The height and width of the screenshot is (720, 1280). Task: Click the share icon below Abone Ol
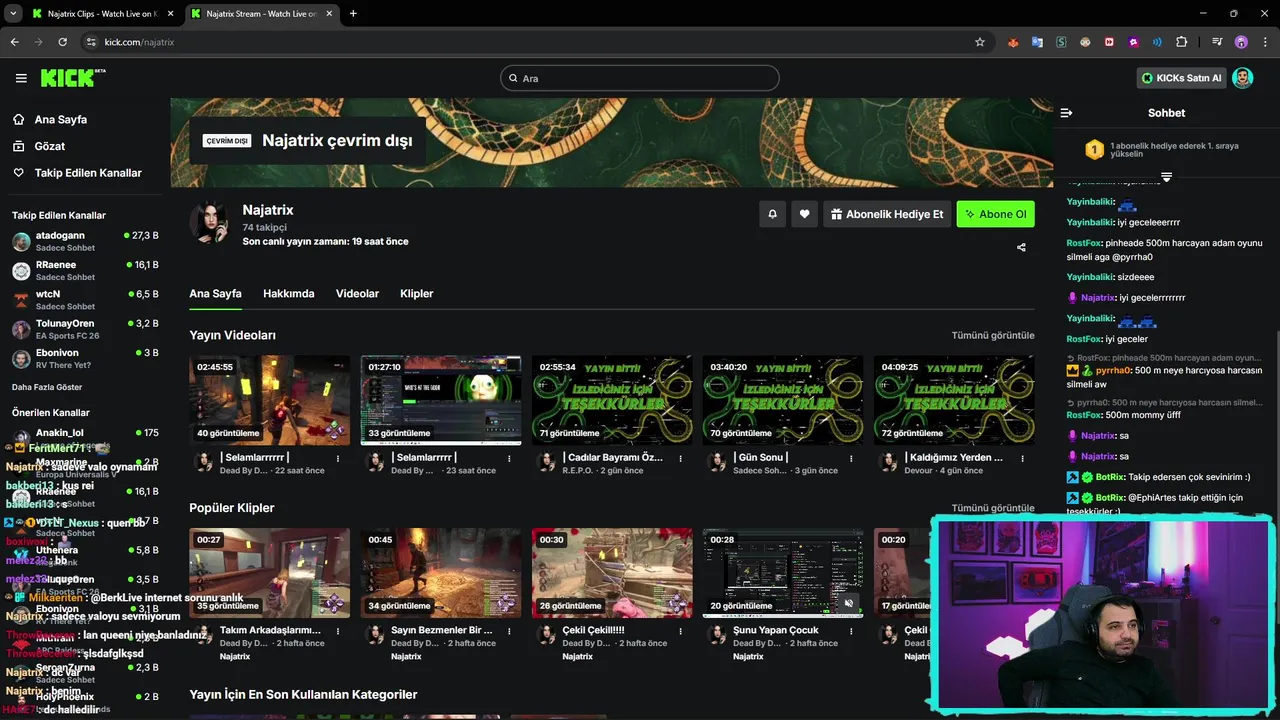(1021, 247)
